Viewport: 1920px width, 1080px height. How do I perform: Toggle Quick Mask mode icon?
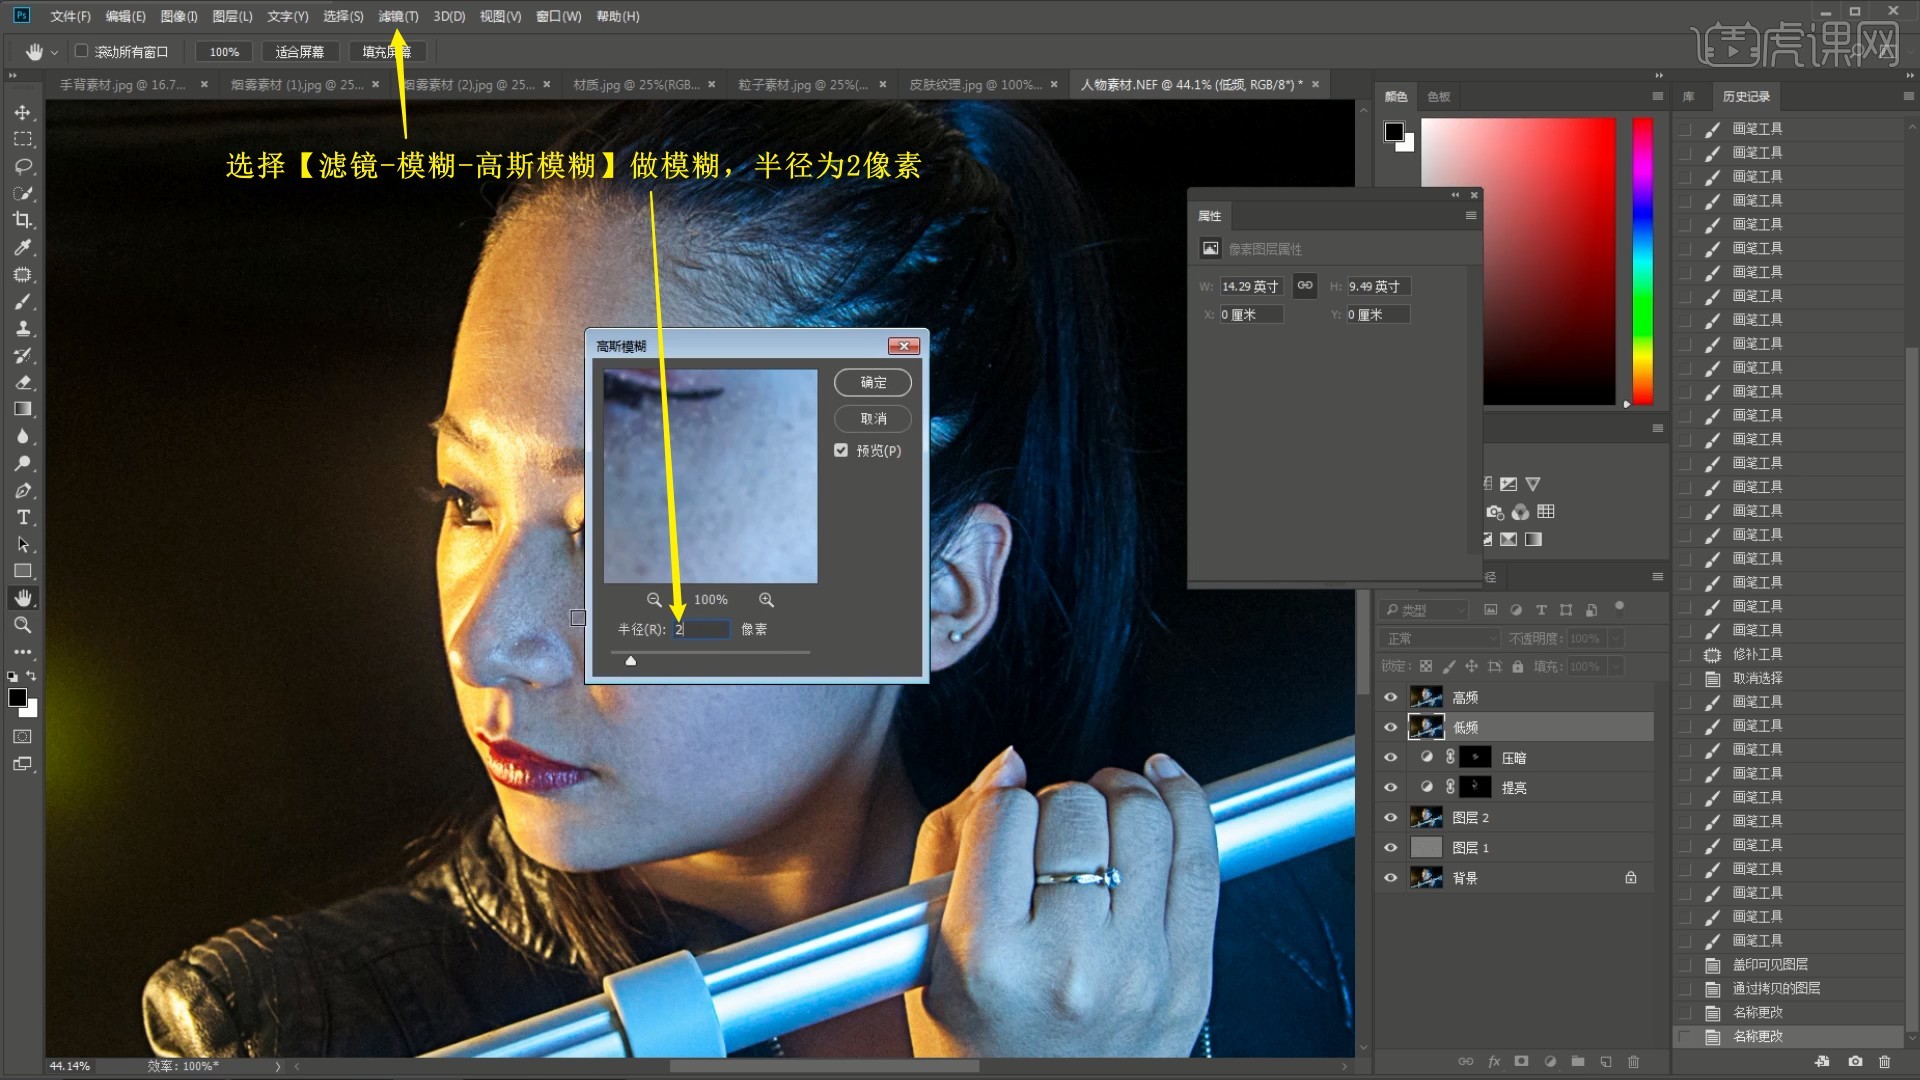22,737
